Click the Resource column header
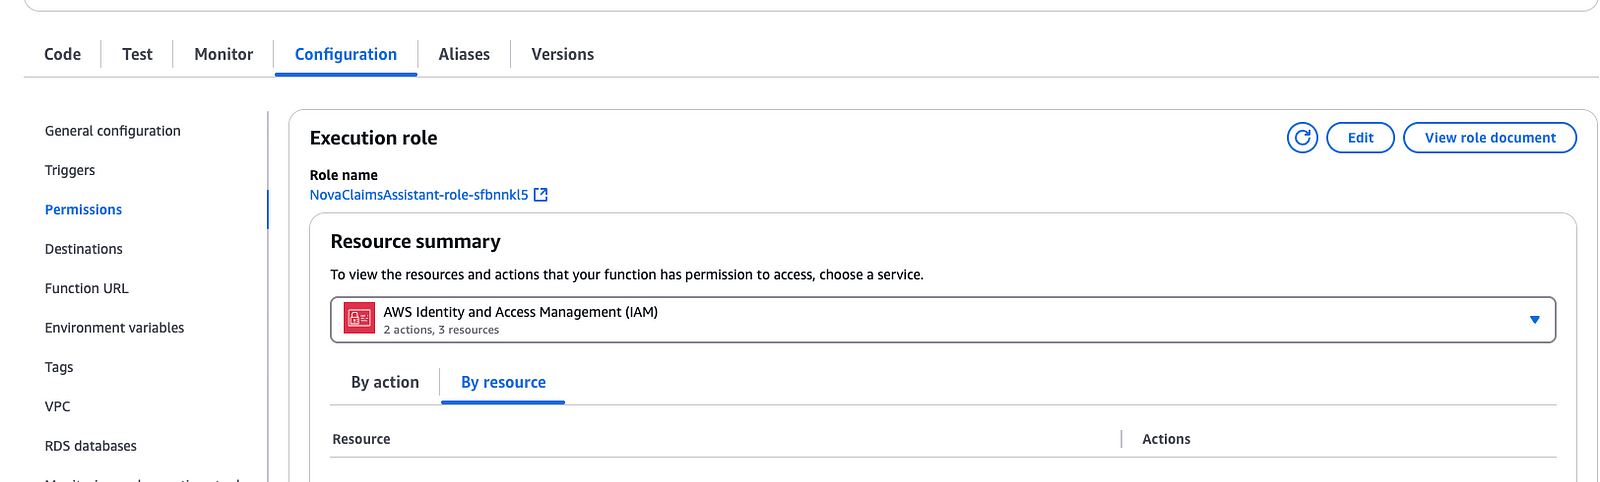This screenshot has height=482, width=1600. (362, 439)
